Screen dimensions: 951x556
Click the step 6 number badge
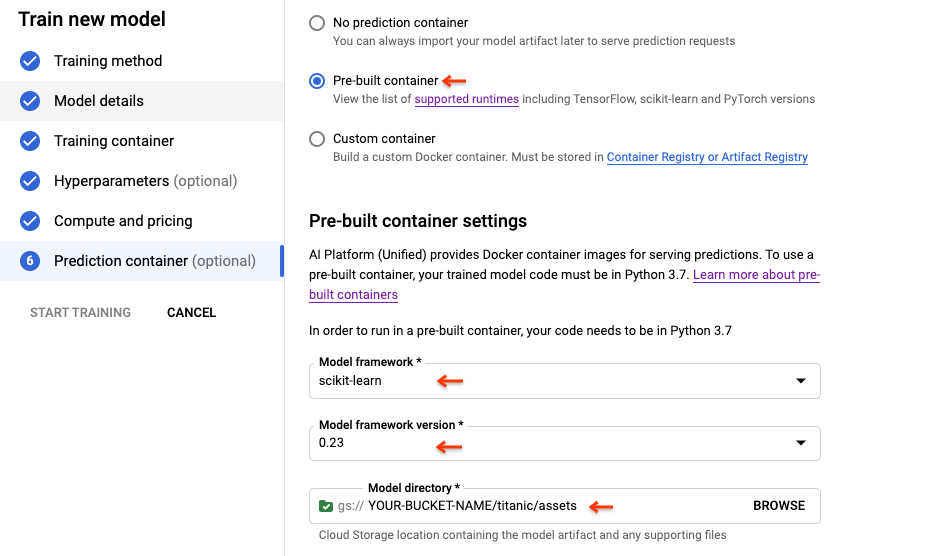coord(30,261)
